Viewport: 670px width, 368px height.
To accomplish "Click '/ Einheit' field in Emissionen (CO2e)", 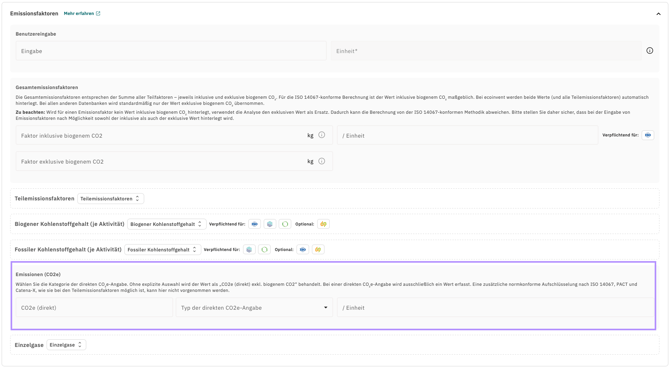I will click(x=495, y=308).
